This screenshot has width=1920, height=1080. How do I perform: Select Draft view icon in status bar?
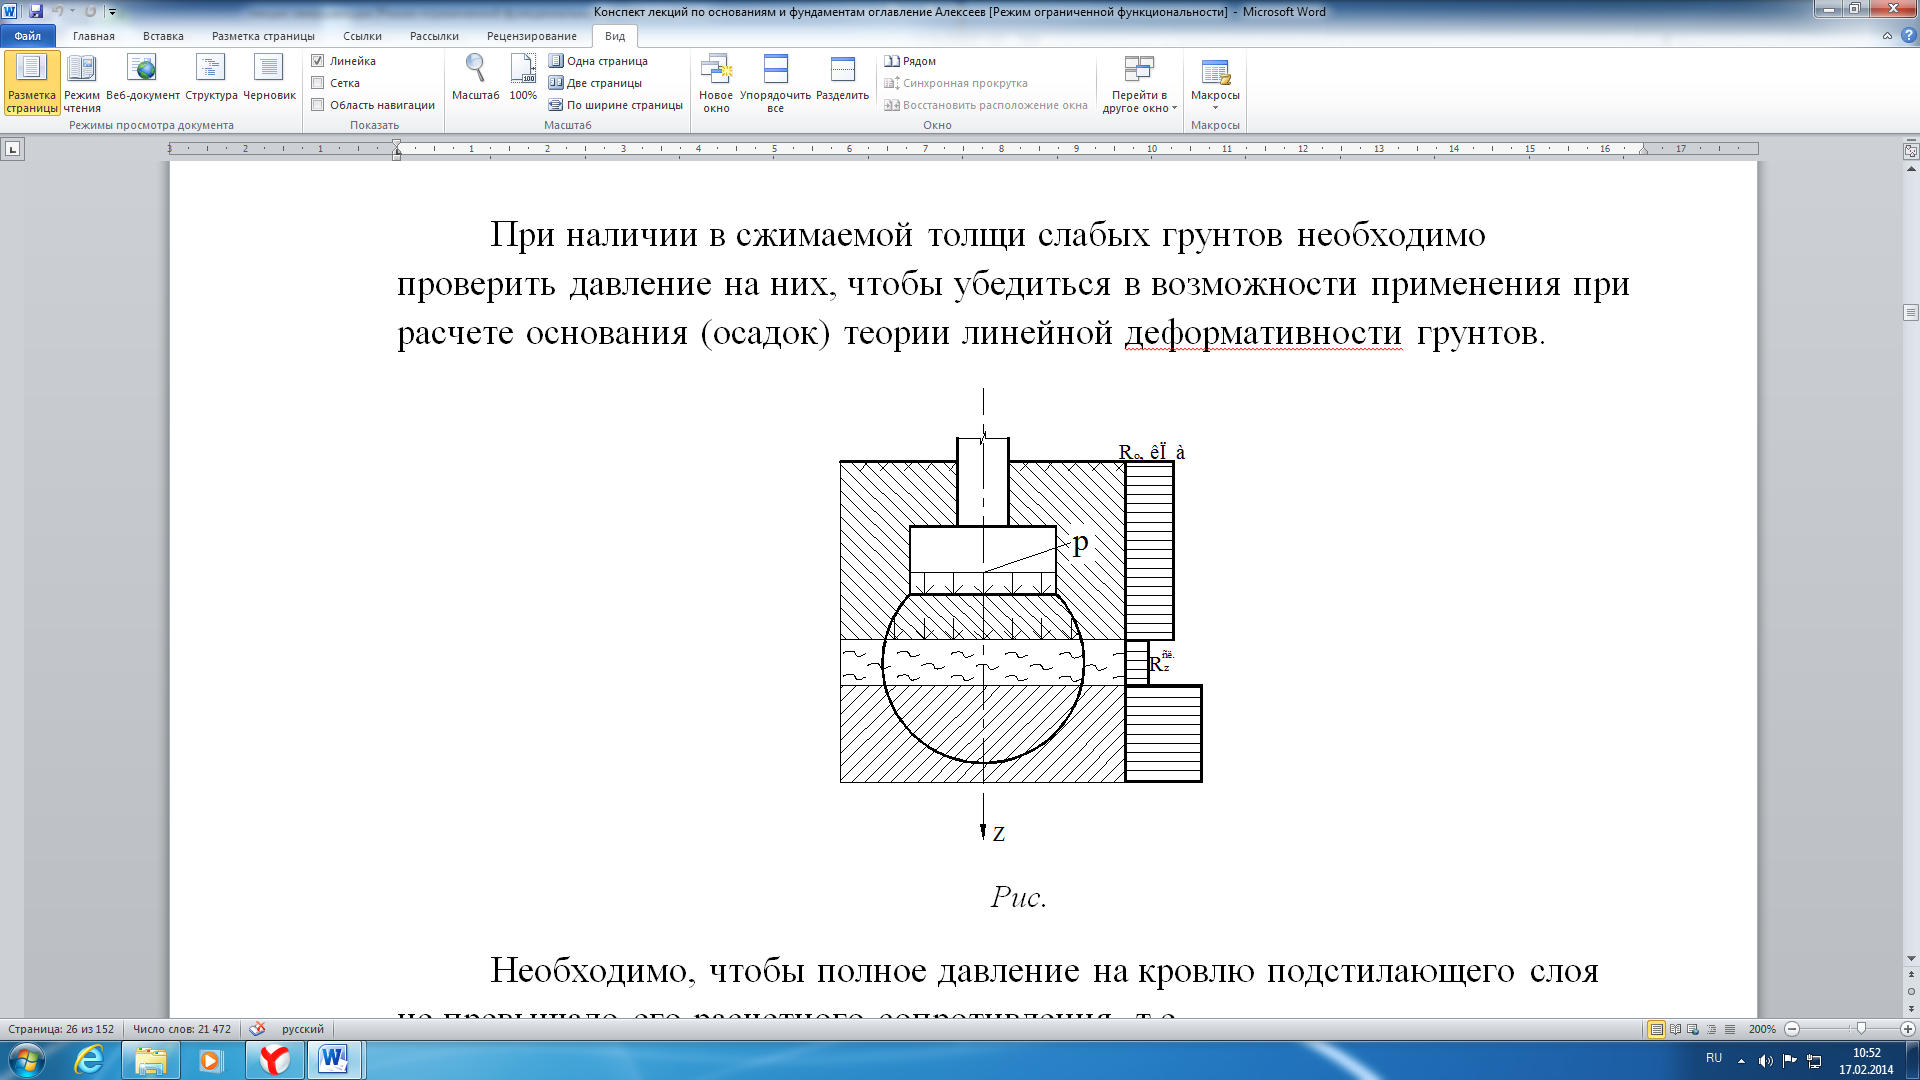(x=1729, y=1029)
